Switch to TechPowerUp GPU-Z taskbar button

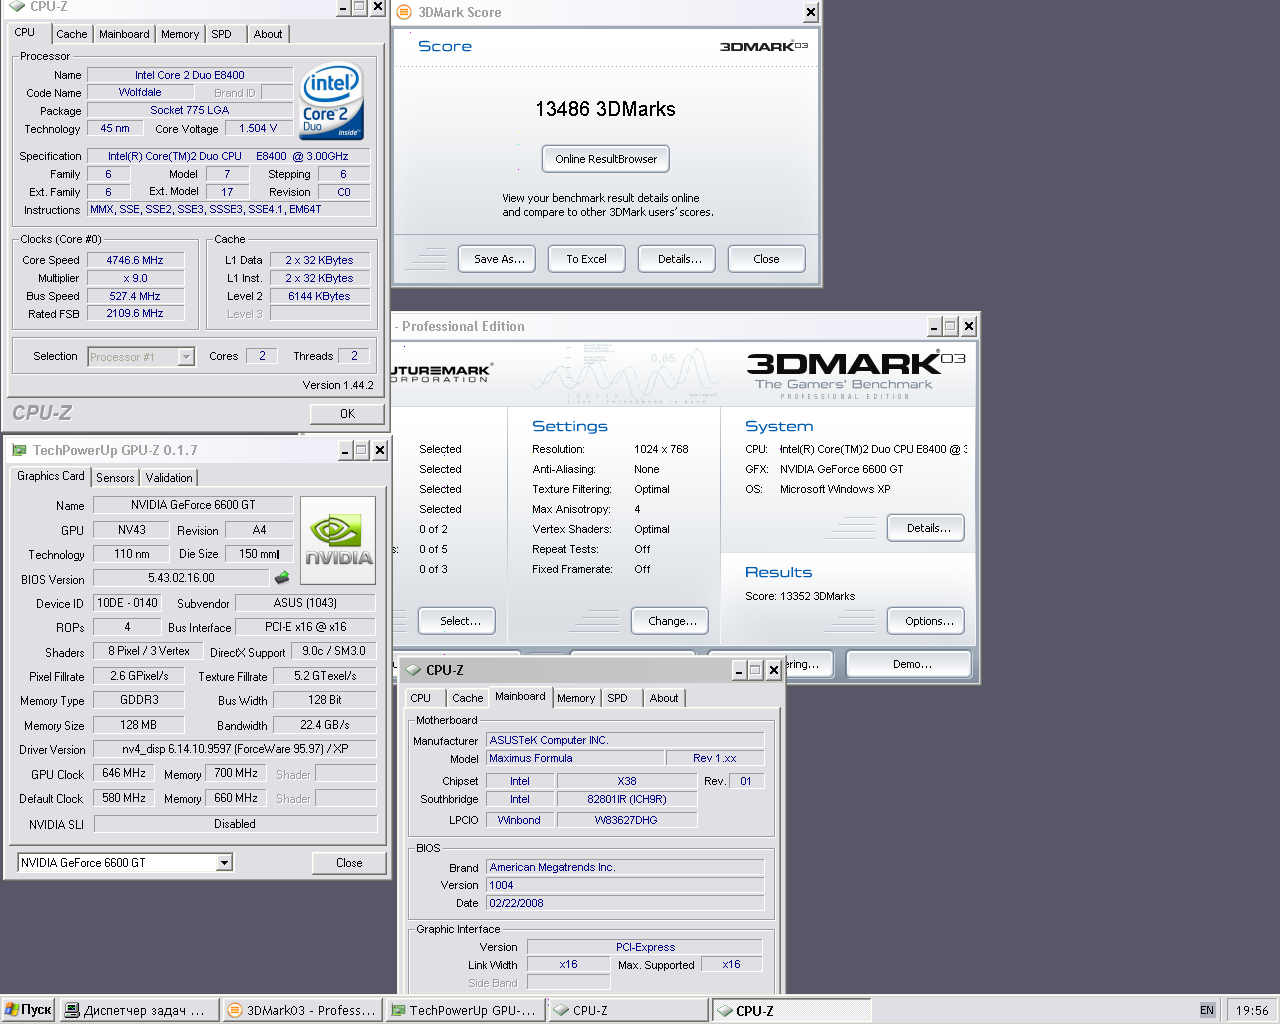click(465, 1010)
